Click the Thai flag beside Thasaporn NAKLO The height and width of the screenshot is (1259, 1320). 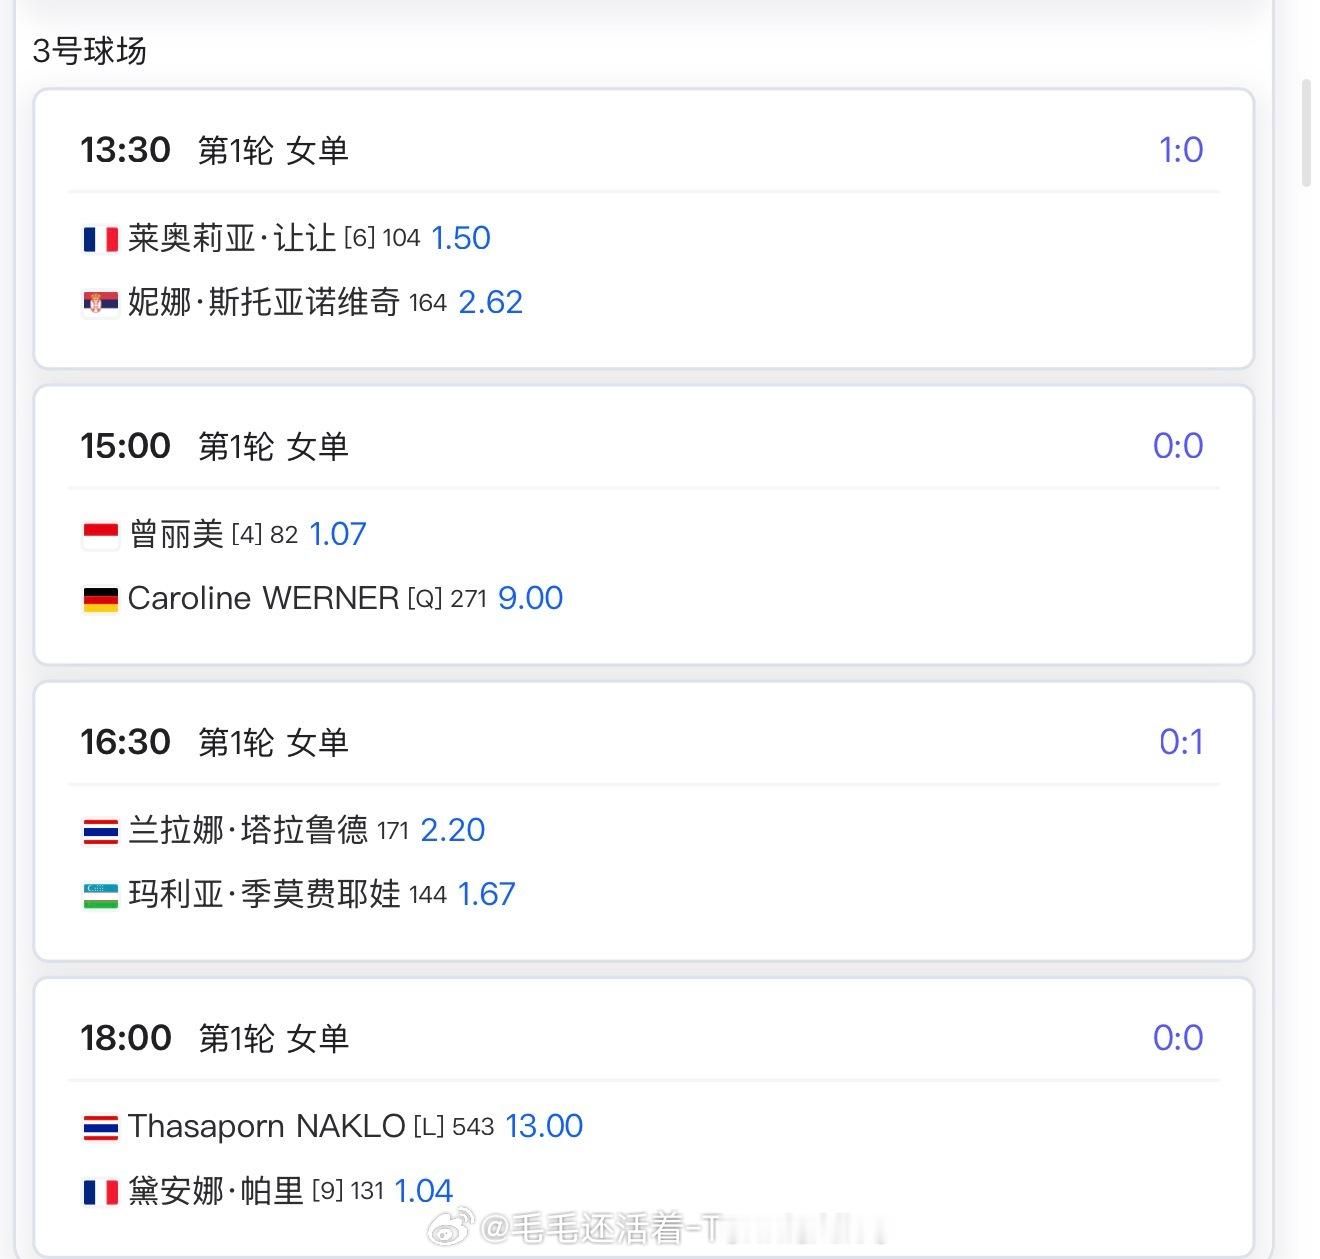pyautogui.click(x=100, y=1127)
